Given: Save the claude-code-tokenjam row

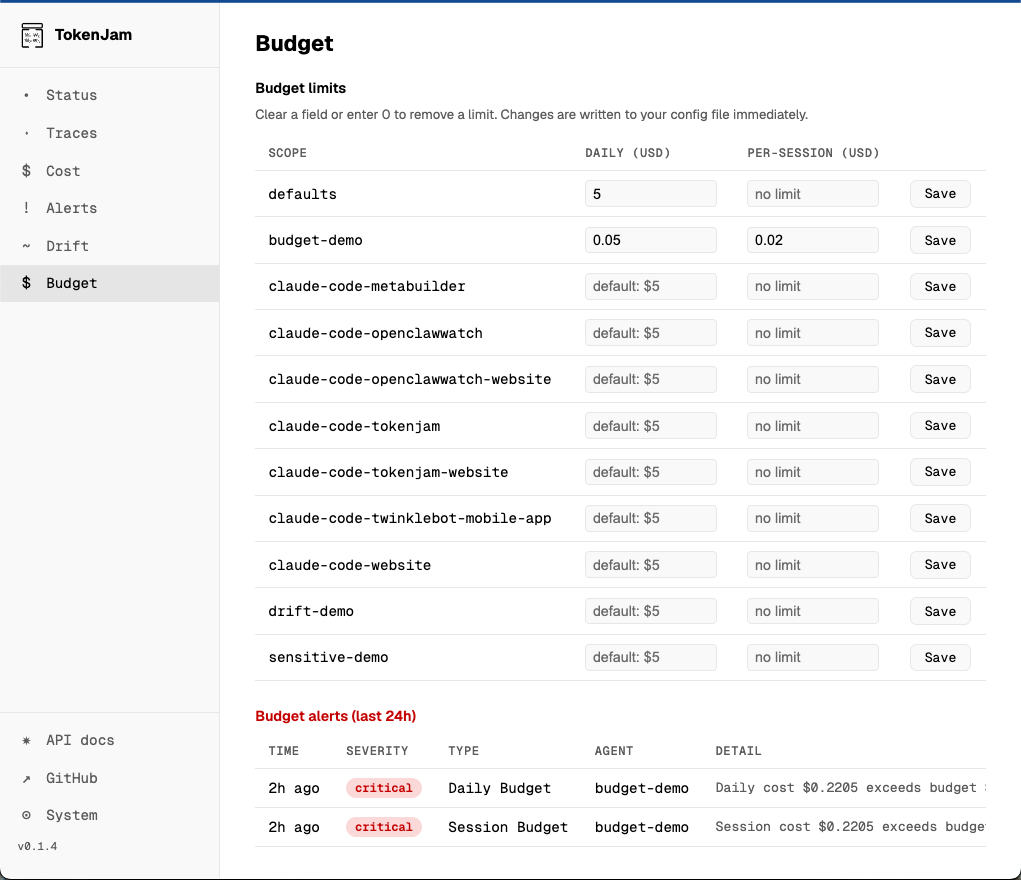Looking at the screenshot, I should pyautogui.click(x=940, y=425).
